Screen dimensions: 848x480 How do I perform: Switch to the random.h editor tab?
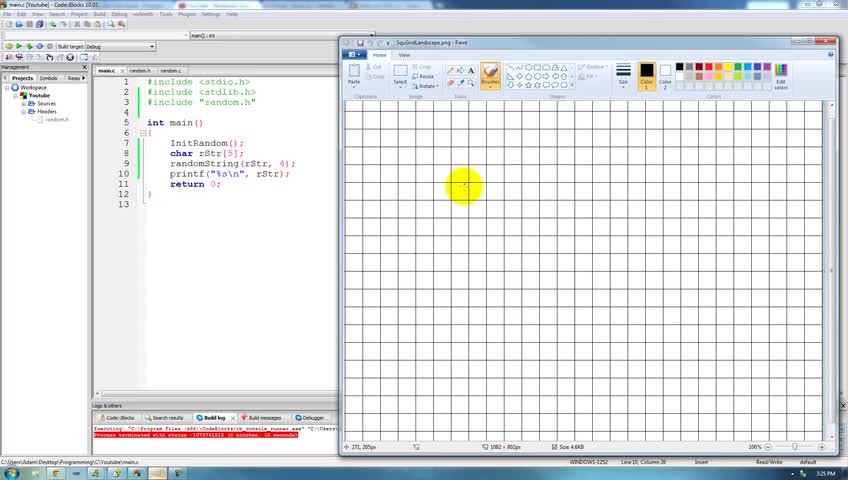click(x=140, y=71)
